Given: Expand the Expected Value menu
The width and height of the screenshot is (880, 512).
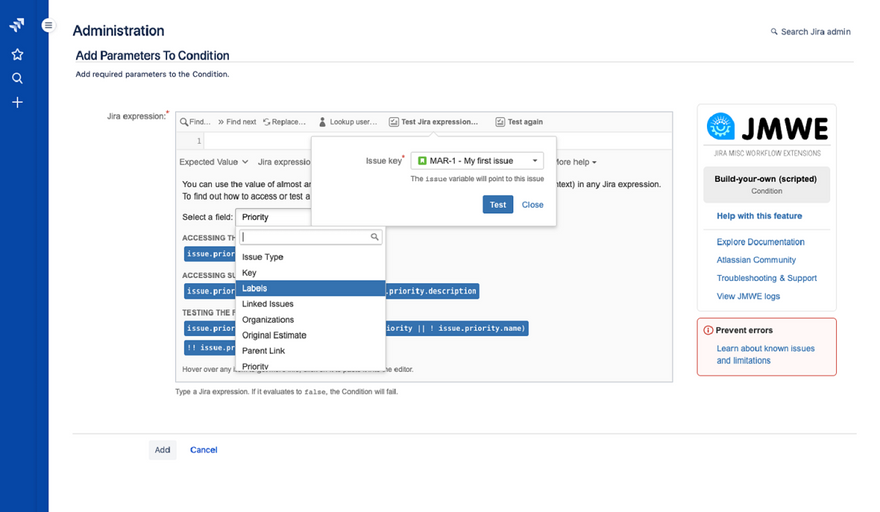Looking at the screenshot, I should coord(214,161).
